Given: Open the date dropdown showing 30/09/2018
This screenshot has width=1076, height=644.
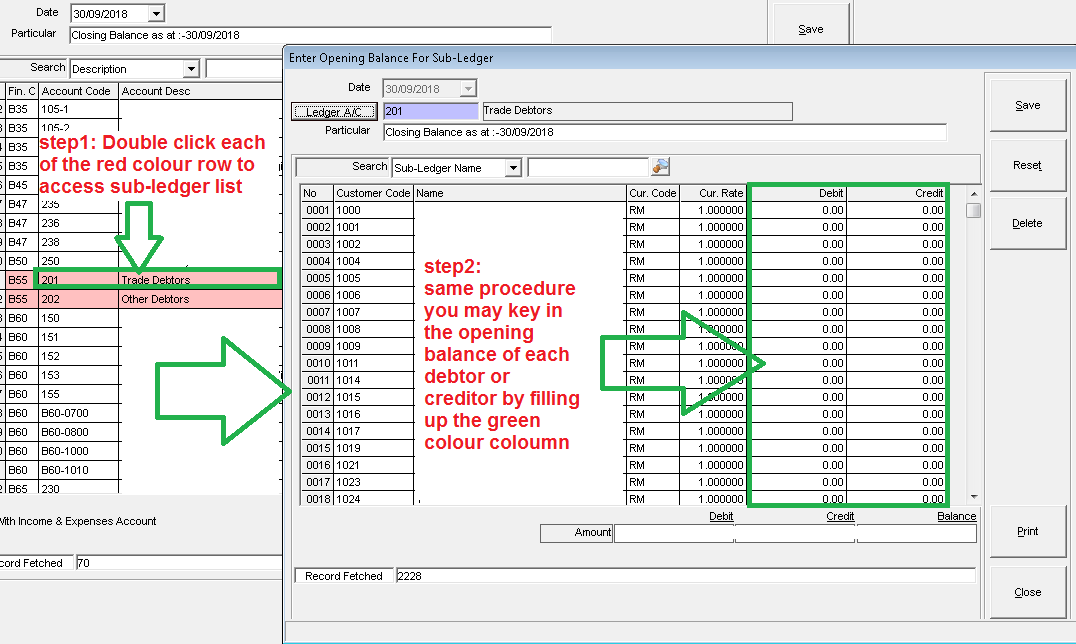Looking at the screenshot, I should pyautogui.click(x=155, y=14).
